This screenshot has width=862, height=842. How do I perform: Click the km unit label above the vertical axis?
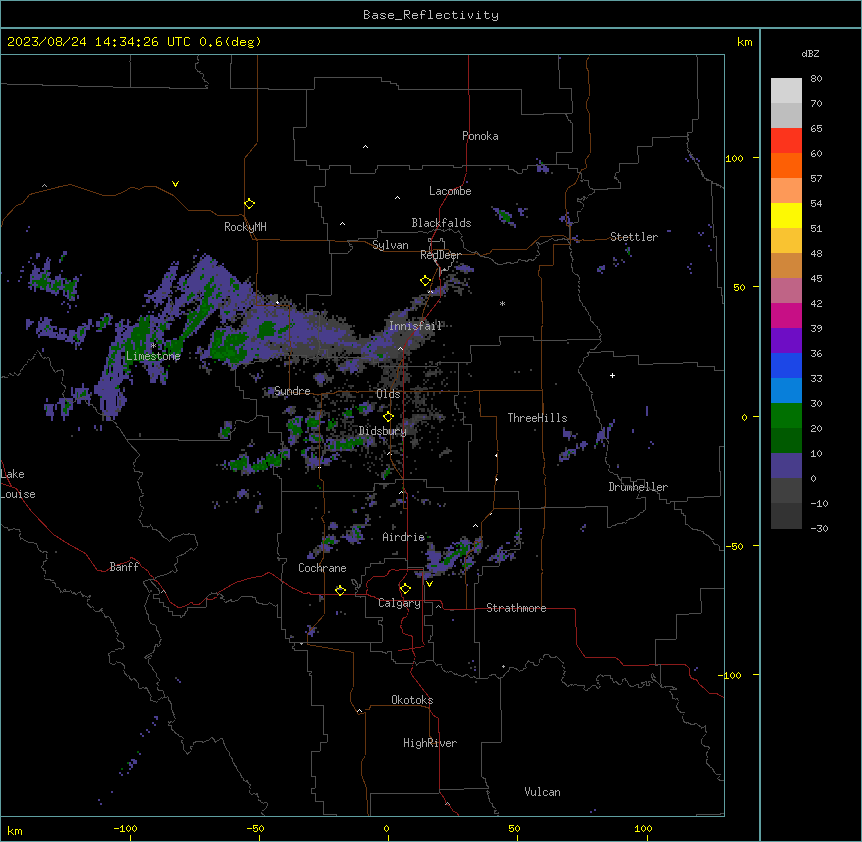pyautogui.click(x=744, y=42)
